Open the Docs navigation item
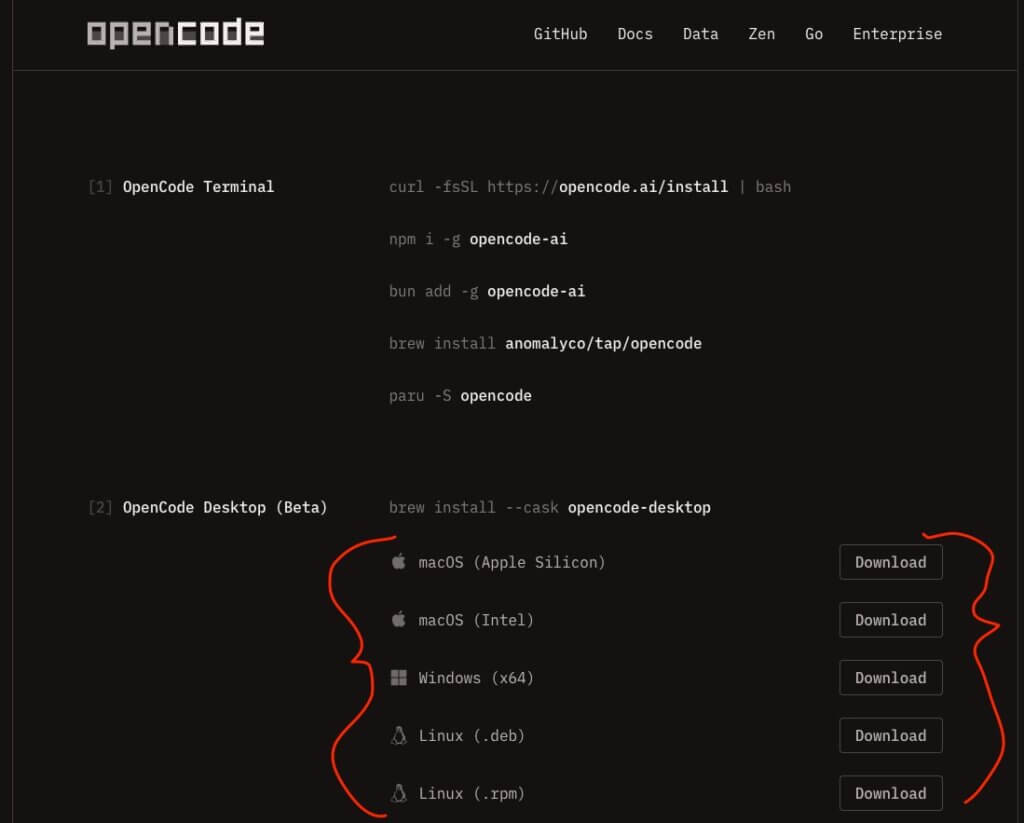1024x823 pixels. 635,34
